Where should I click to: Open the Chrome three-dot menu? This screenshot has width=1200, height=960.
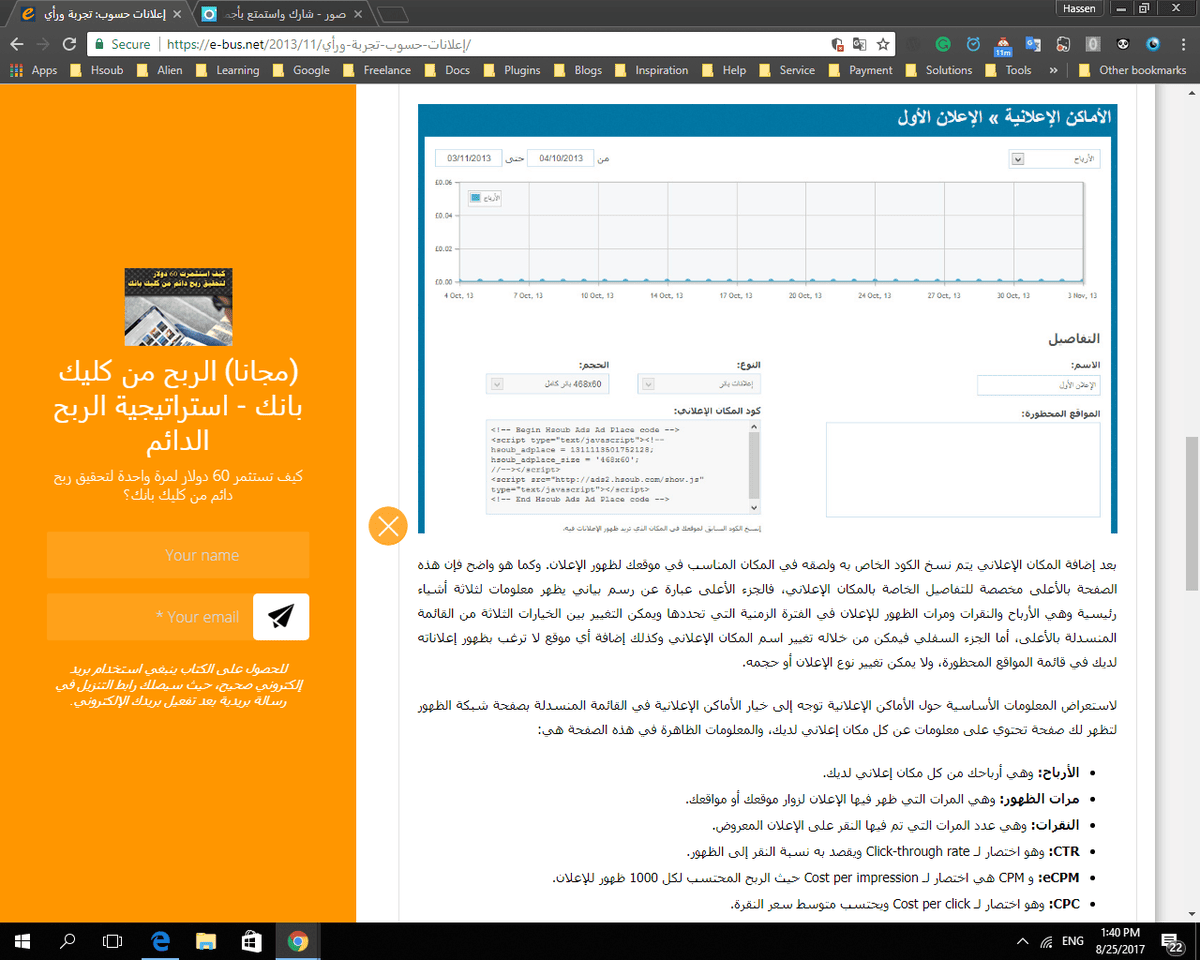tap(1183, 44)
